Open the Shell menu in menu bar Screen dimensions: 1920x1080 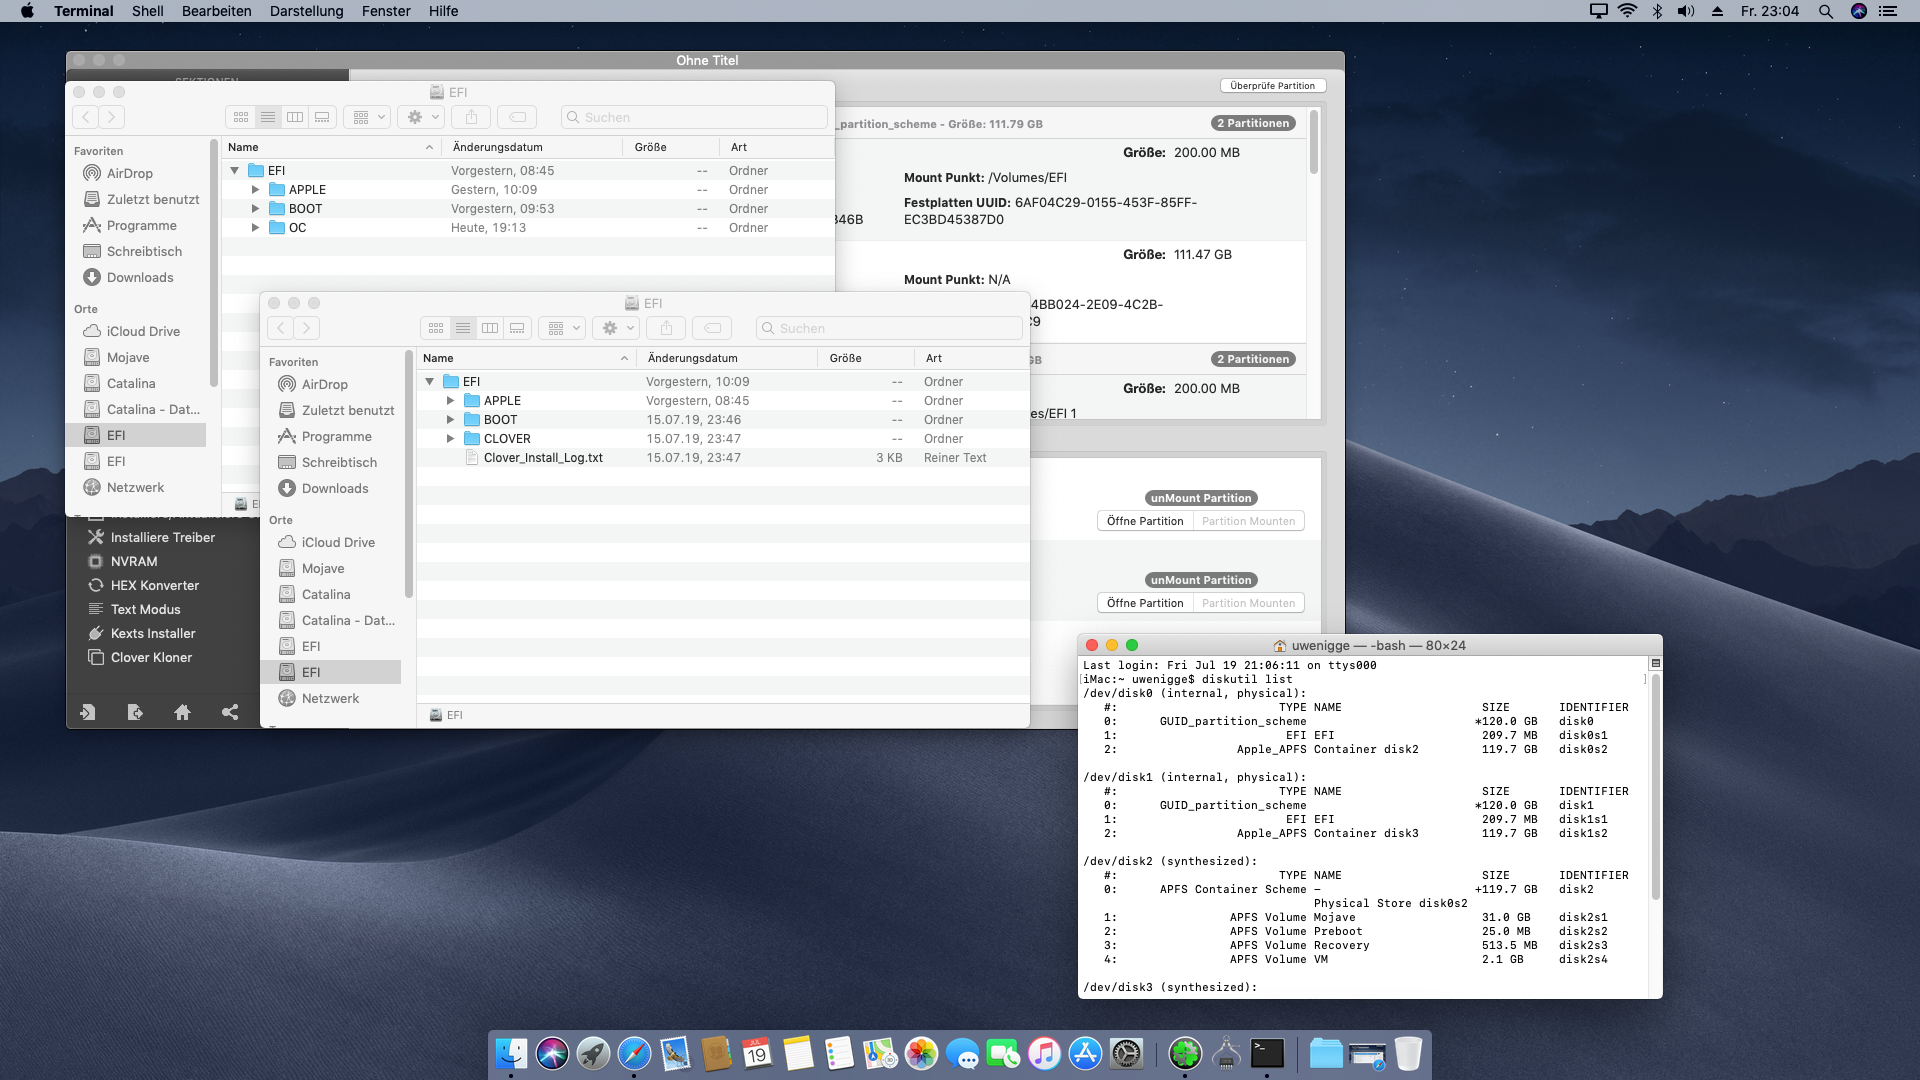tap(147, 11)
